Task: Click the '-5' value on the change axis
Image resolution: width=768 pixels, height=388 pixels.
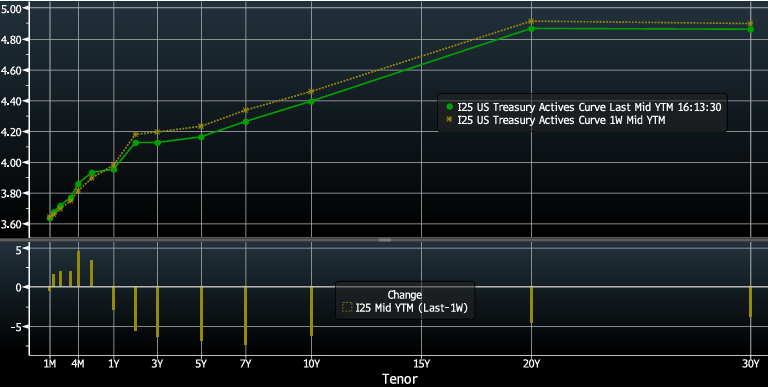Action: click(16, 326)
